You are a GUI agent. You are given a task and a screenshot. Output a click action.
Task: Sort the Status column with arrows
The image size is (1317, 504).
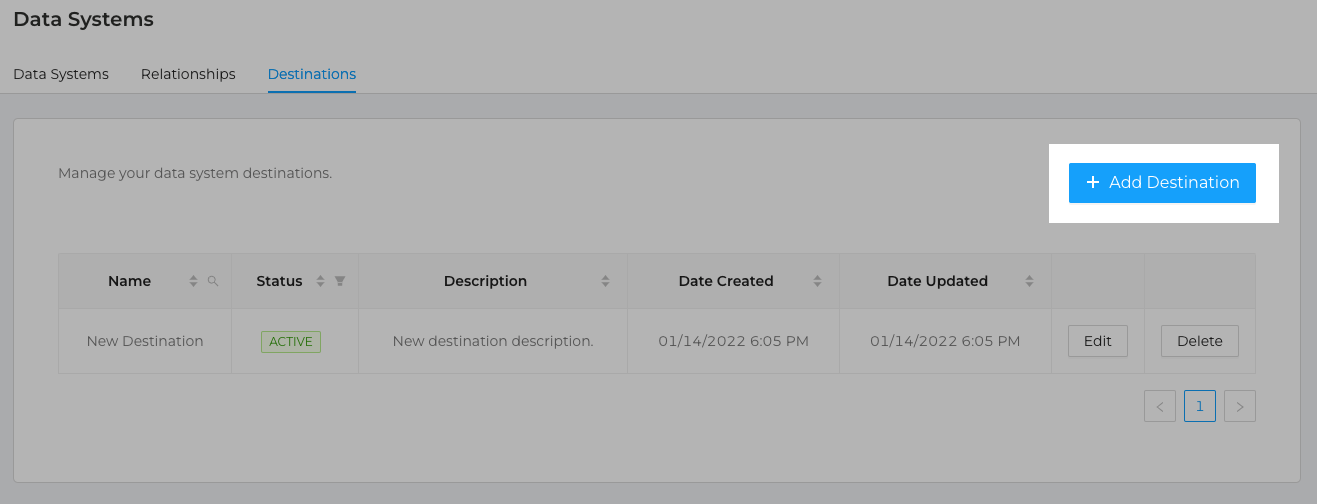click(321, 282)
